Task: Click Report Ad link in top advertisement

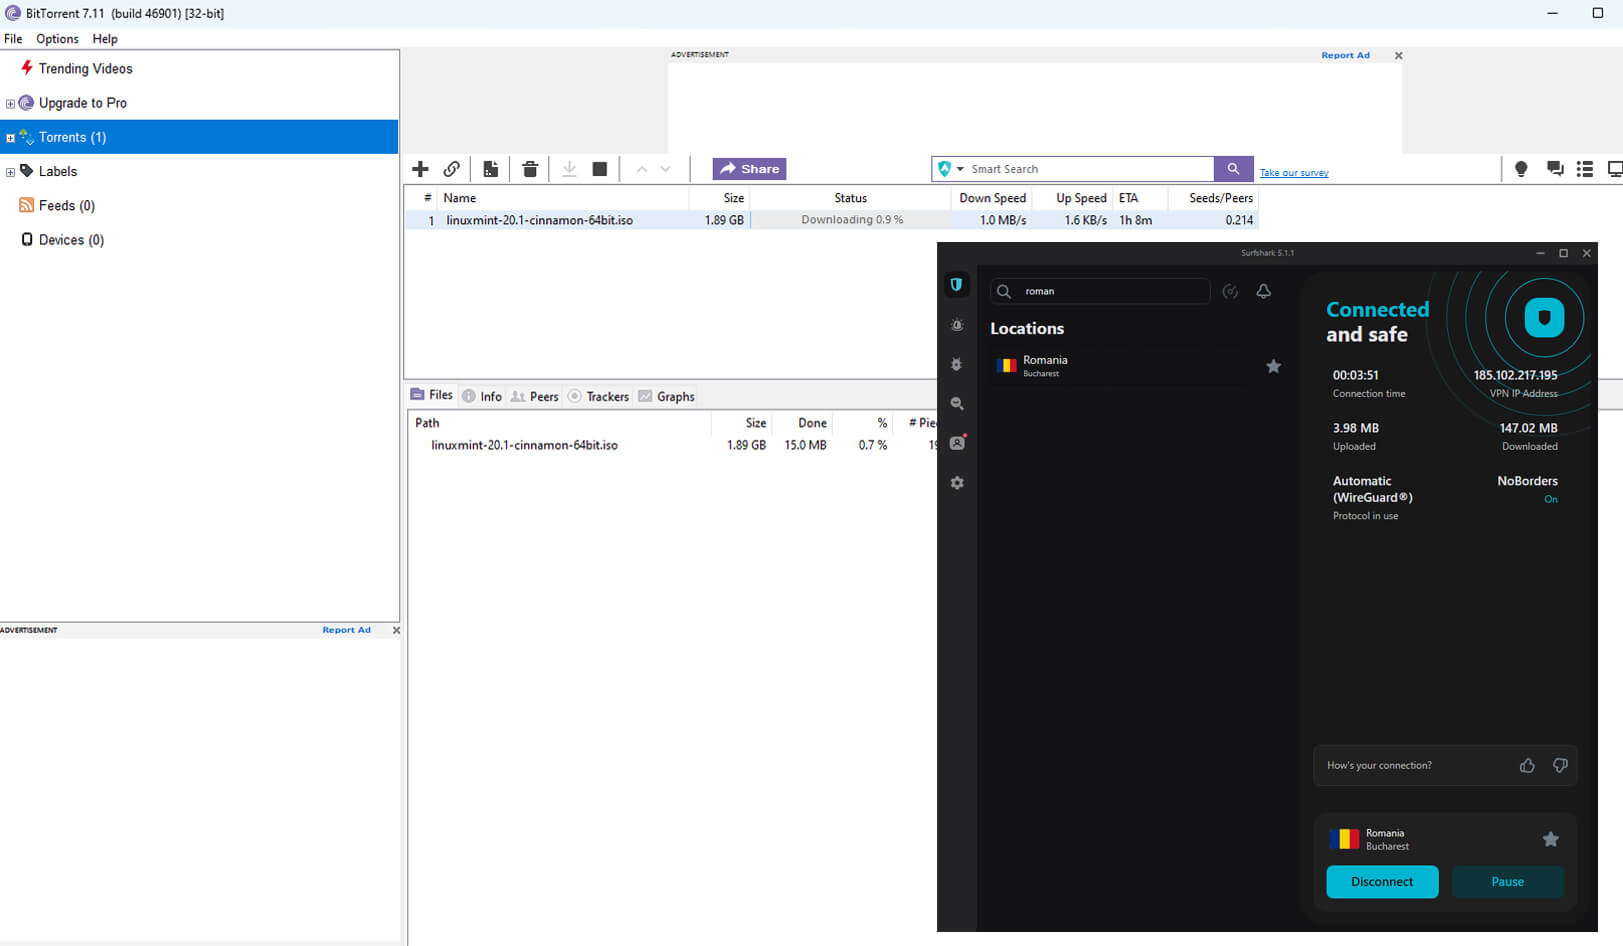Action: click(x=1345, y=56)
